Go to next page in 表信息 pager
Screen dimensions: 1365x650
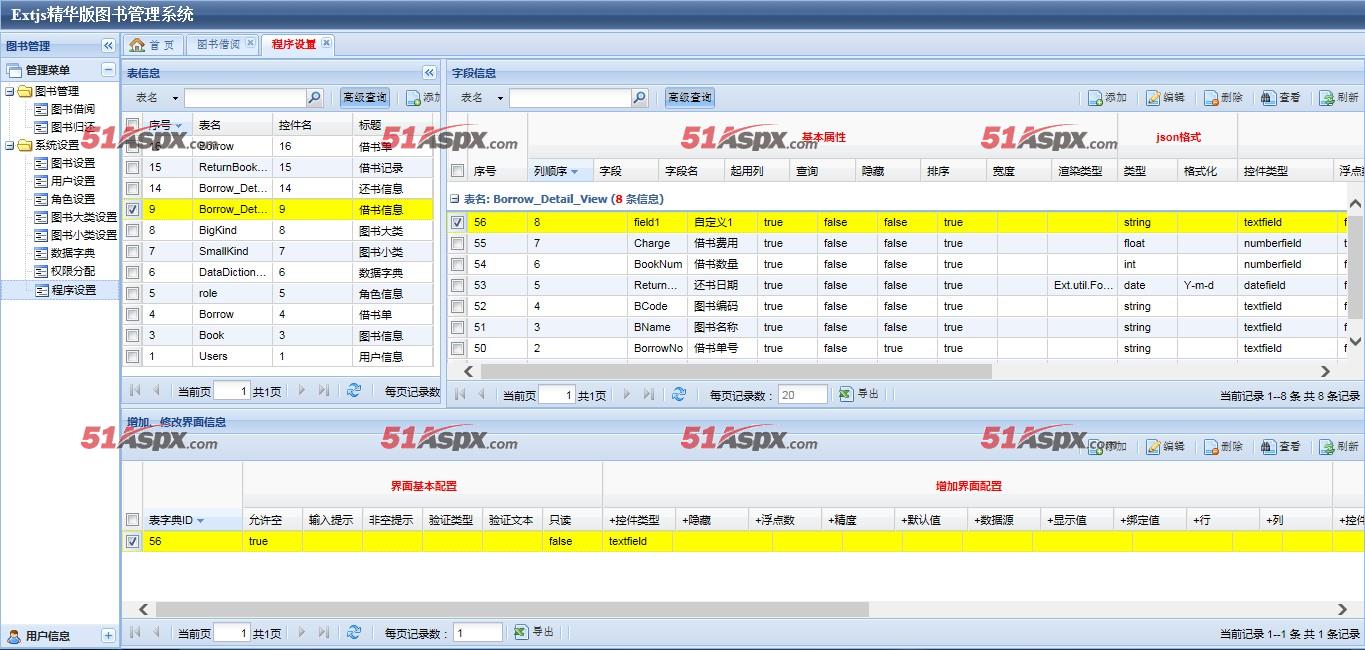pyautogui.click(x=302, y=391)
